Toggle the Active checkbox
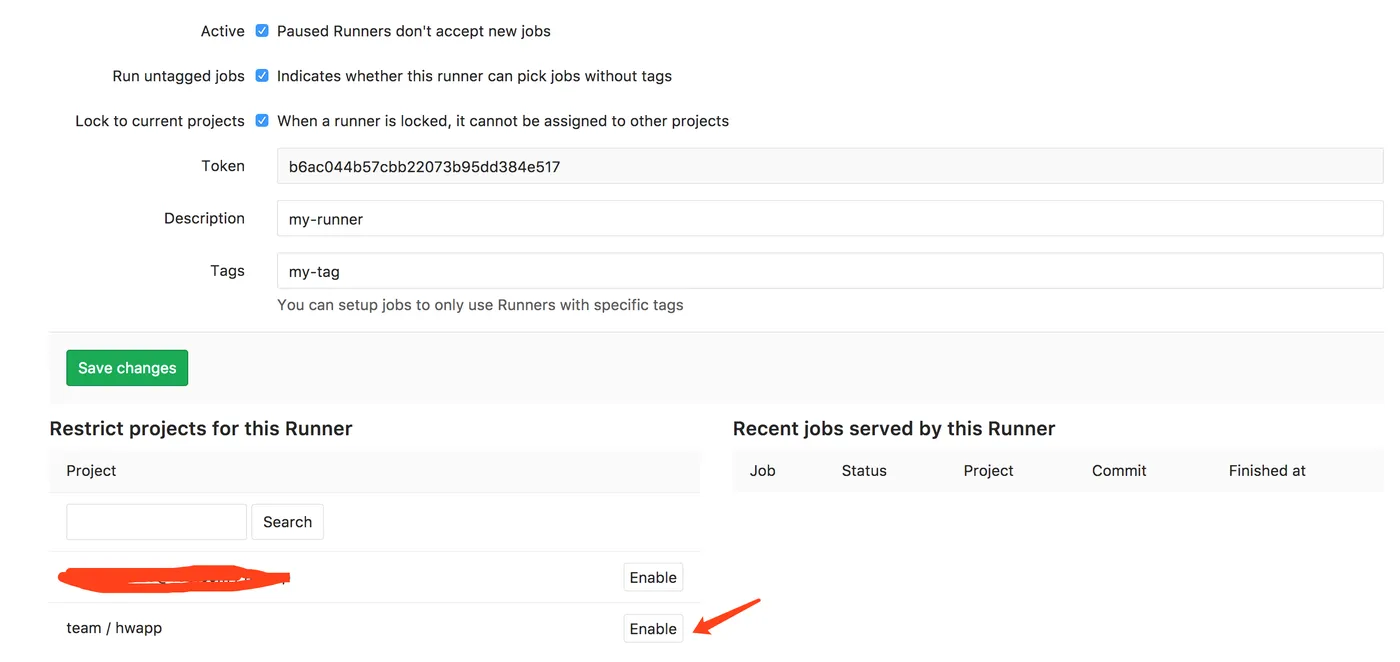Viewport: 1400px width, 662px height. 262,31
